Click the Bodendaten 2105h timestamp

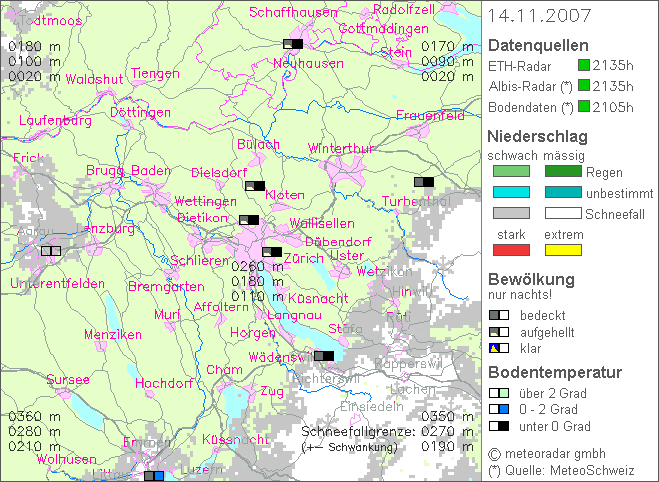(613, 107)
